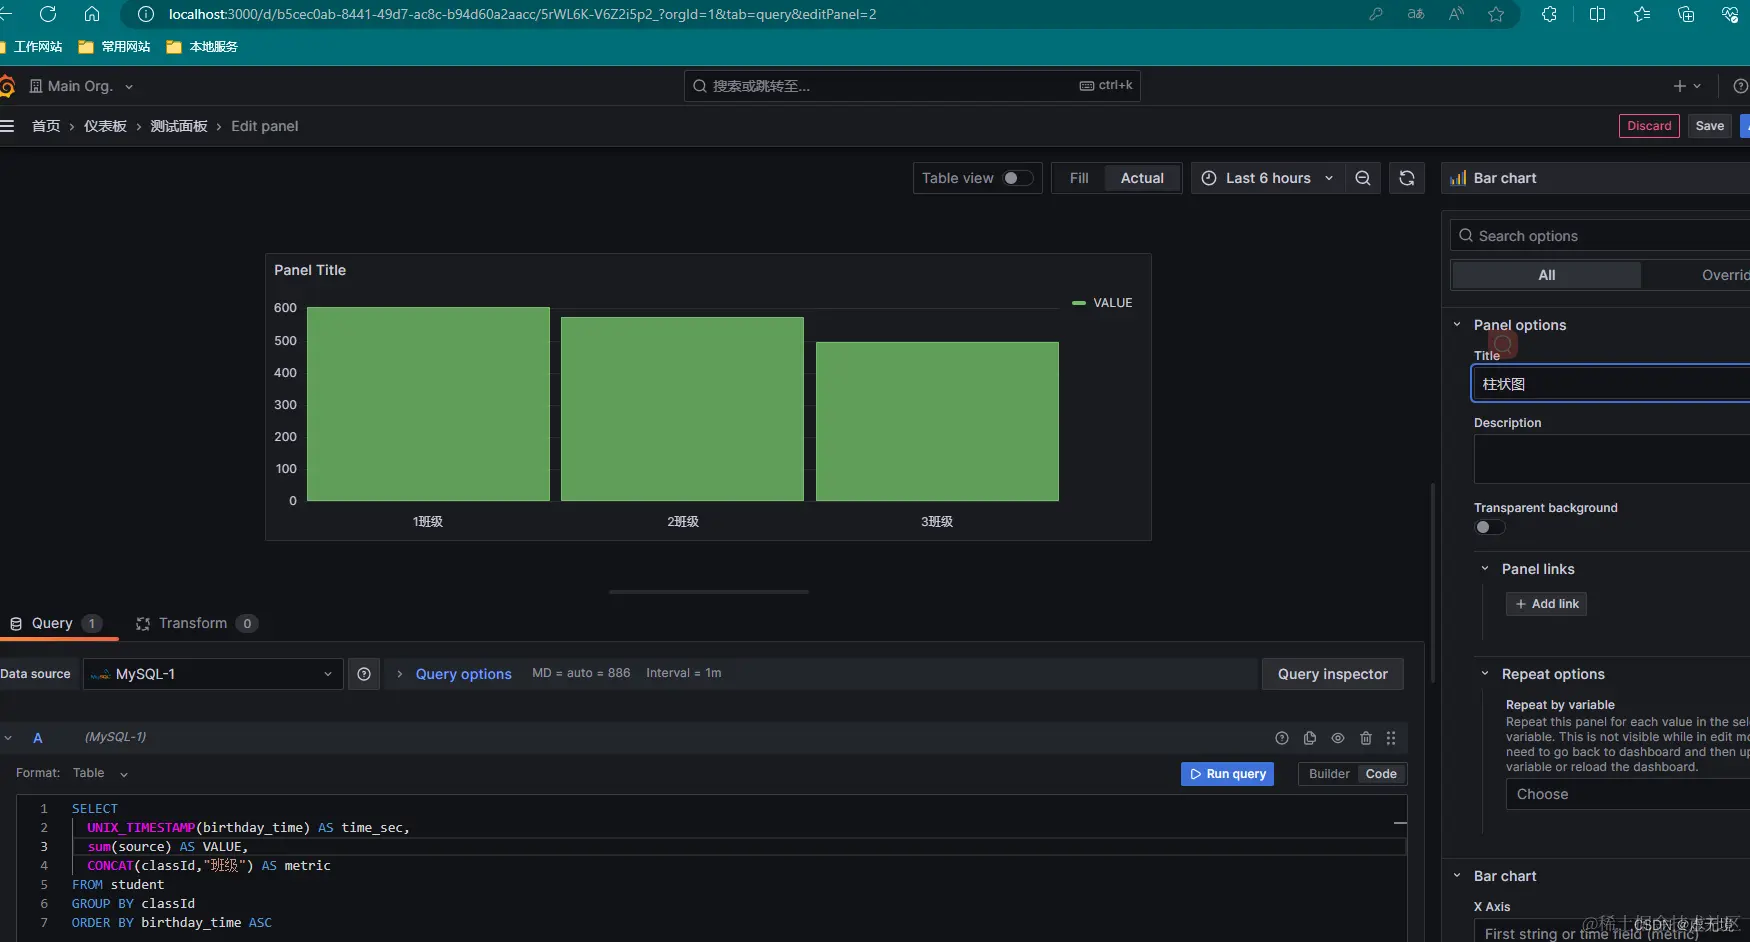1750x942 pixels.
Task: Switch query editor to Code mode
Action: 1381,774
